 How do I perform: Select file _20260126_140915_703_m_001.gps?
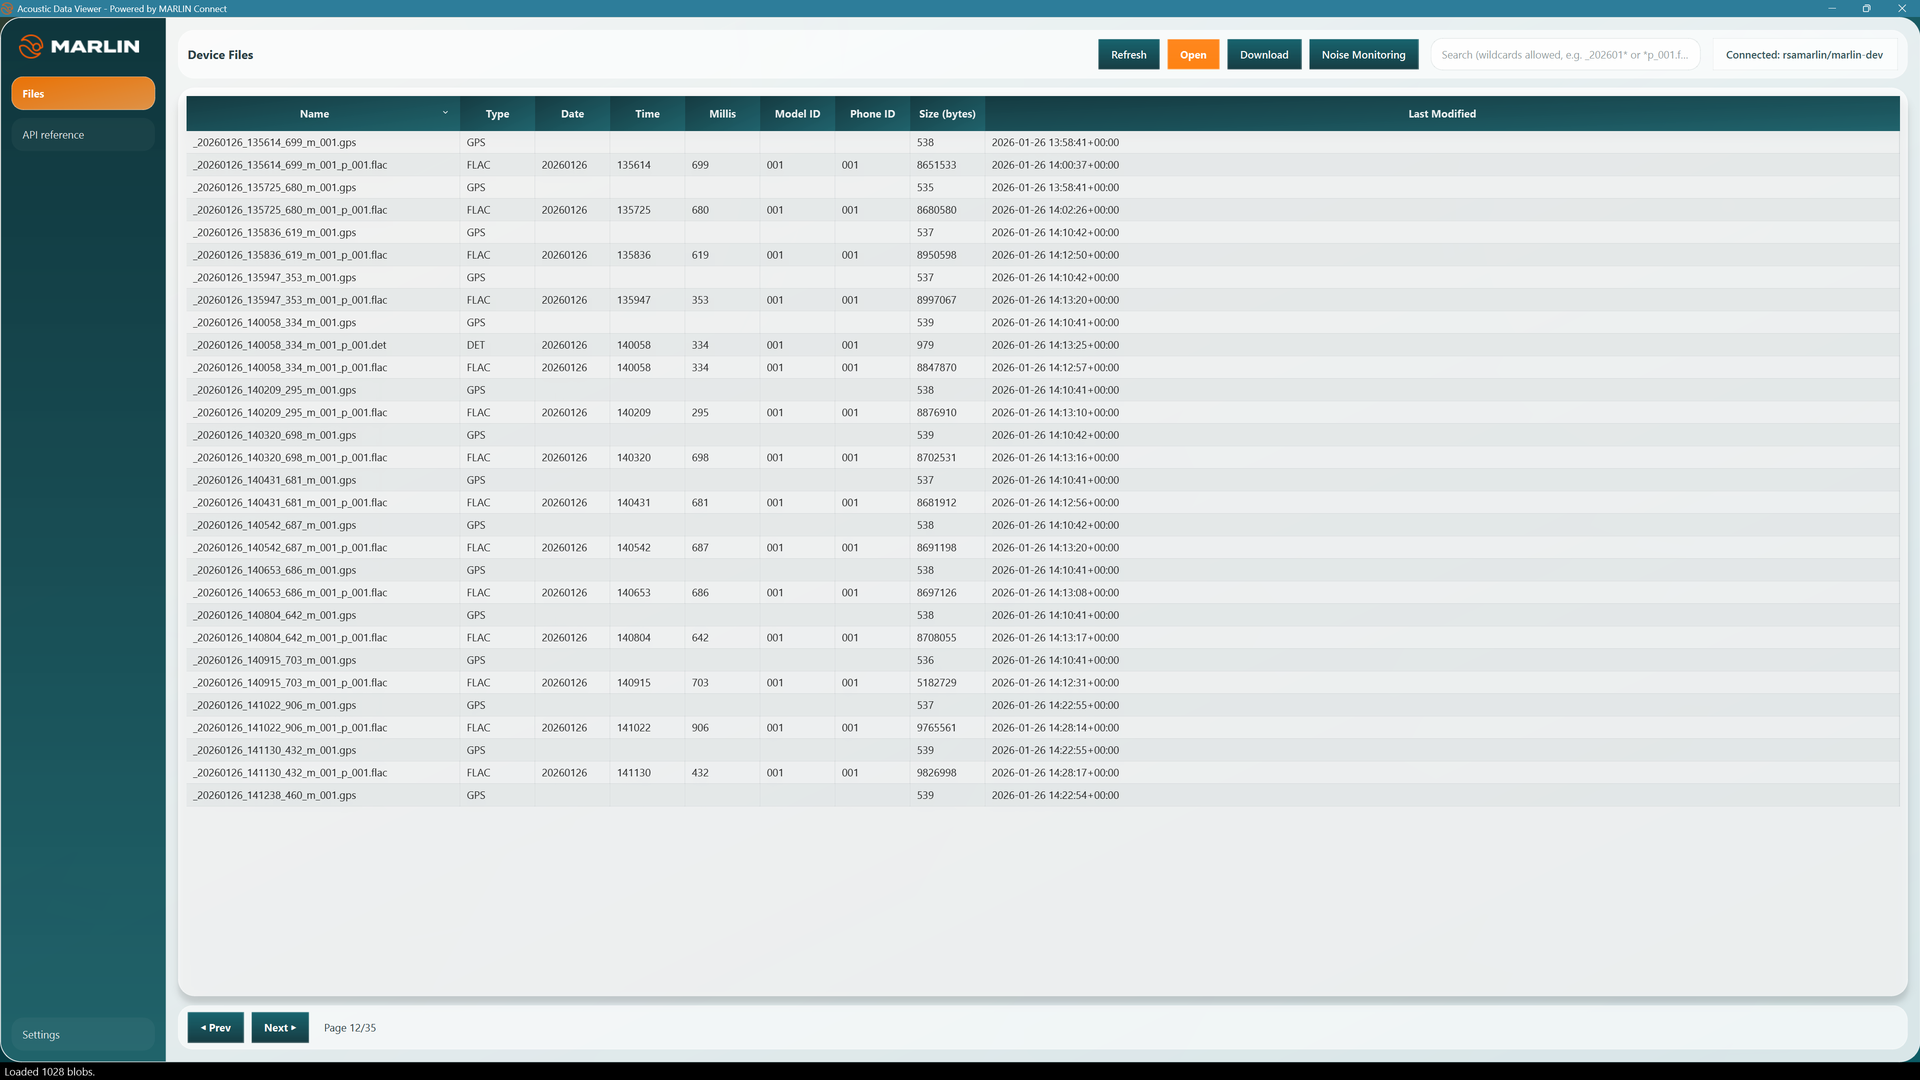click(275, 660)
